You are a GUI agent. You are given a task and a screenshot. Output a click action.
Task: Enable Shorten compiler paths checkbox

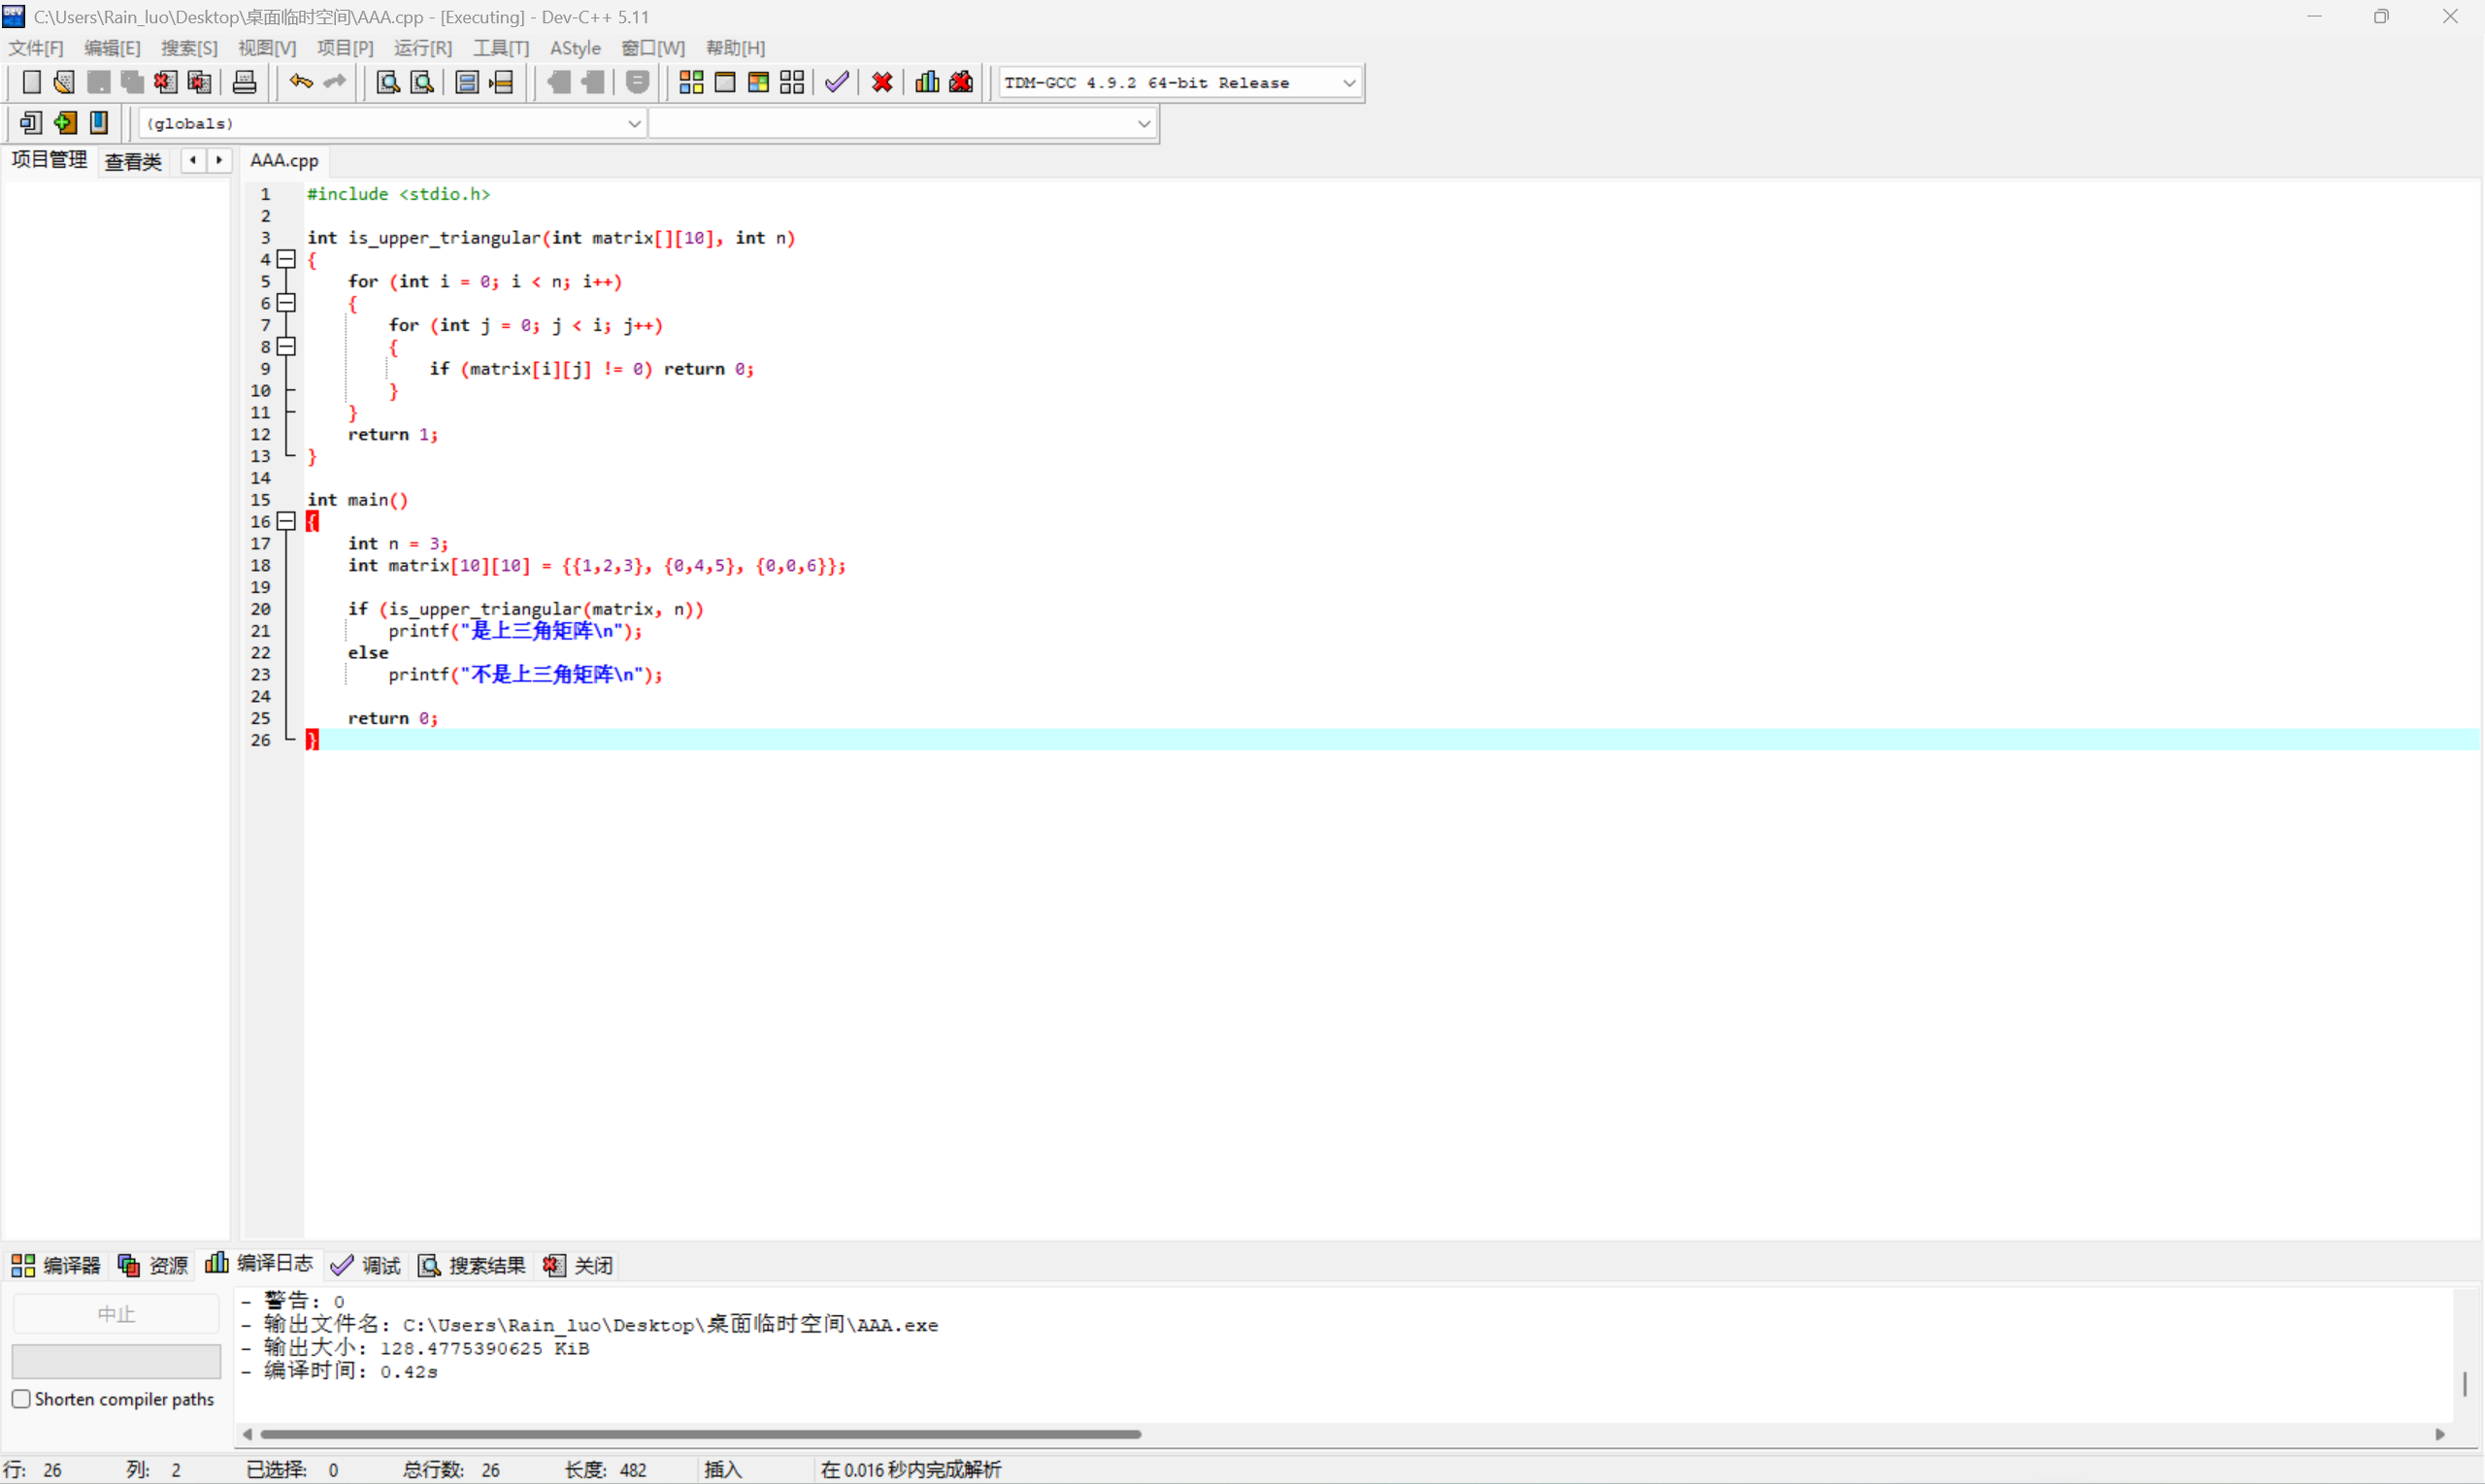[x=21, y=1398]
